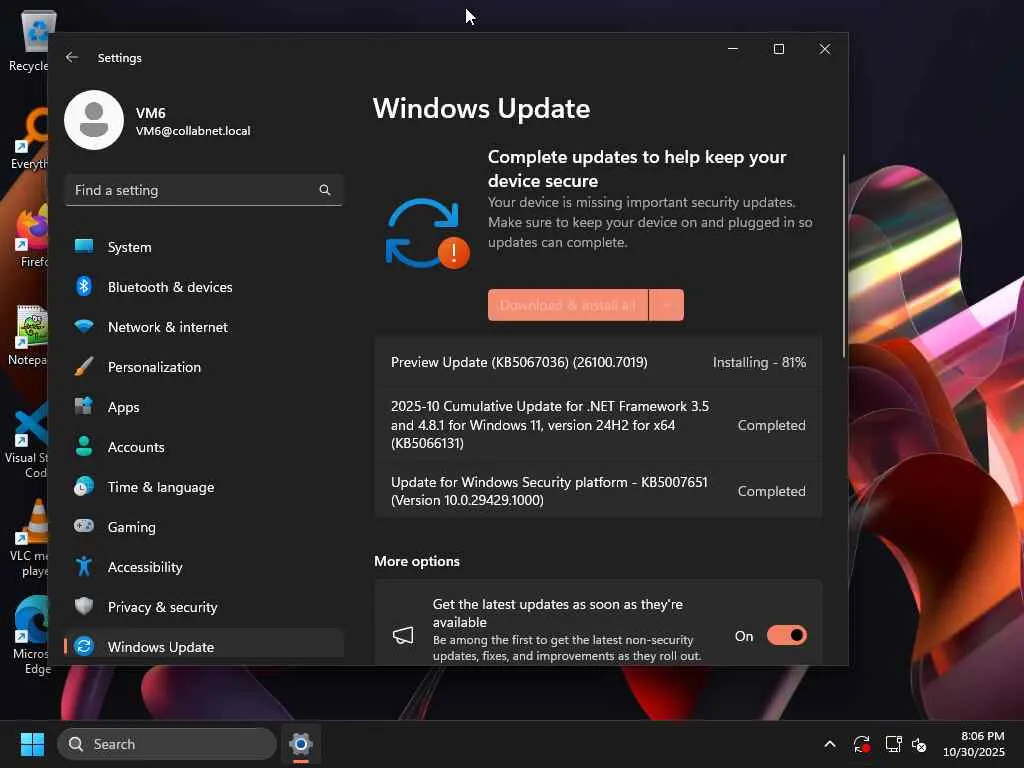Screen dimensions: 1024x768
Task: Click the Accessibility figure icon
Action: click(84, 566)
